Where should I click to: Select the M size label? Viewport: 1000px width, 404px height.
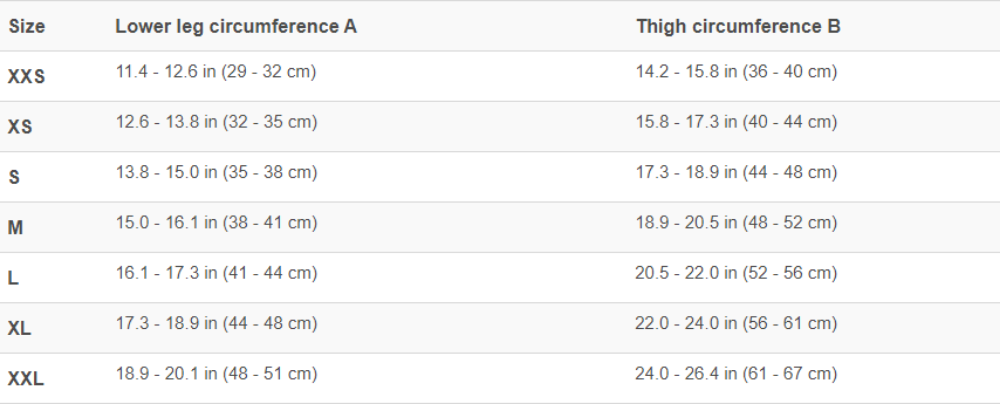[x=15, y=228]
